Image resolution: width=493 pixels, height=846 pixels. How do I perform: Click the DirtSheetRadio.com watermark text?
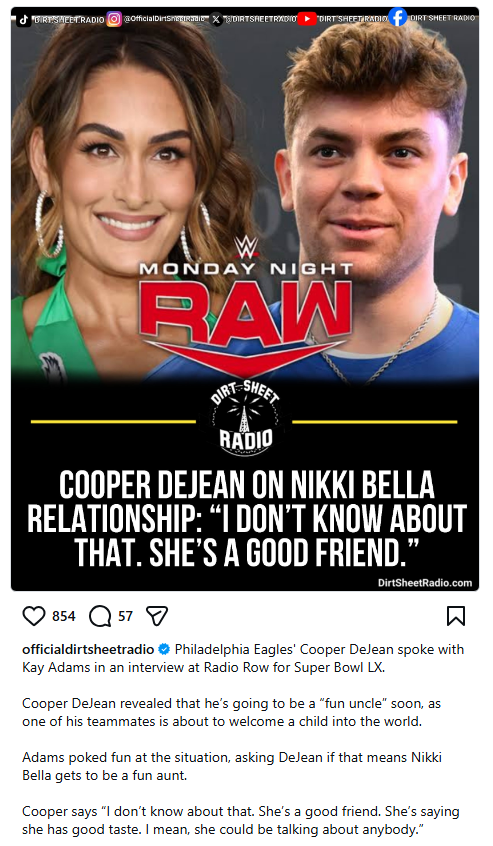tap(425, 582)
